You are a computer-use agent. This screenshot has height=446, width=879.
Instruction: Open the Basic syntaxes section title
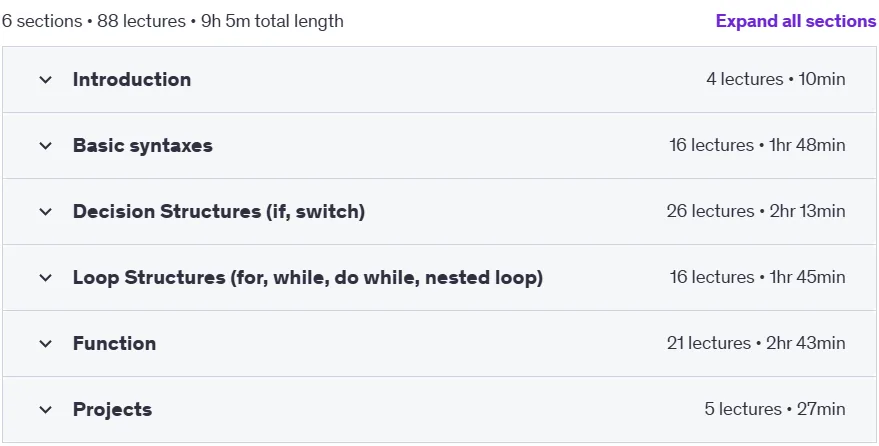[x=142, y=146]
